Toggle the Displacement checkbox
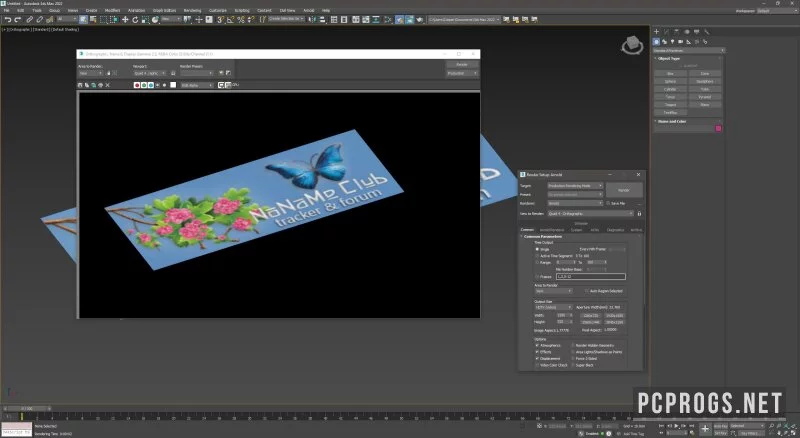Image resolution: width=800 pixels, height=438 pixels. [537, 359]
